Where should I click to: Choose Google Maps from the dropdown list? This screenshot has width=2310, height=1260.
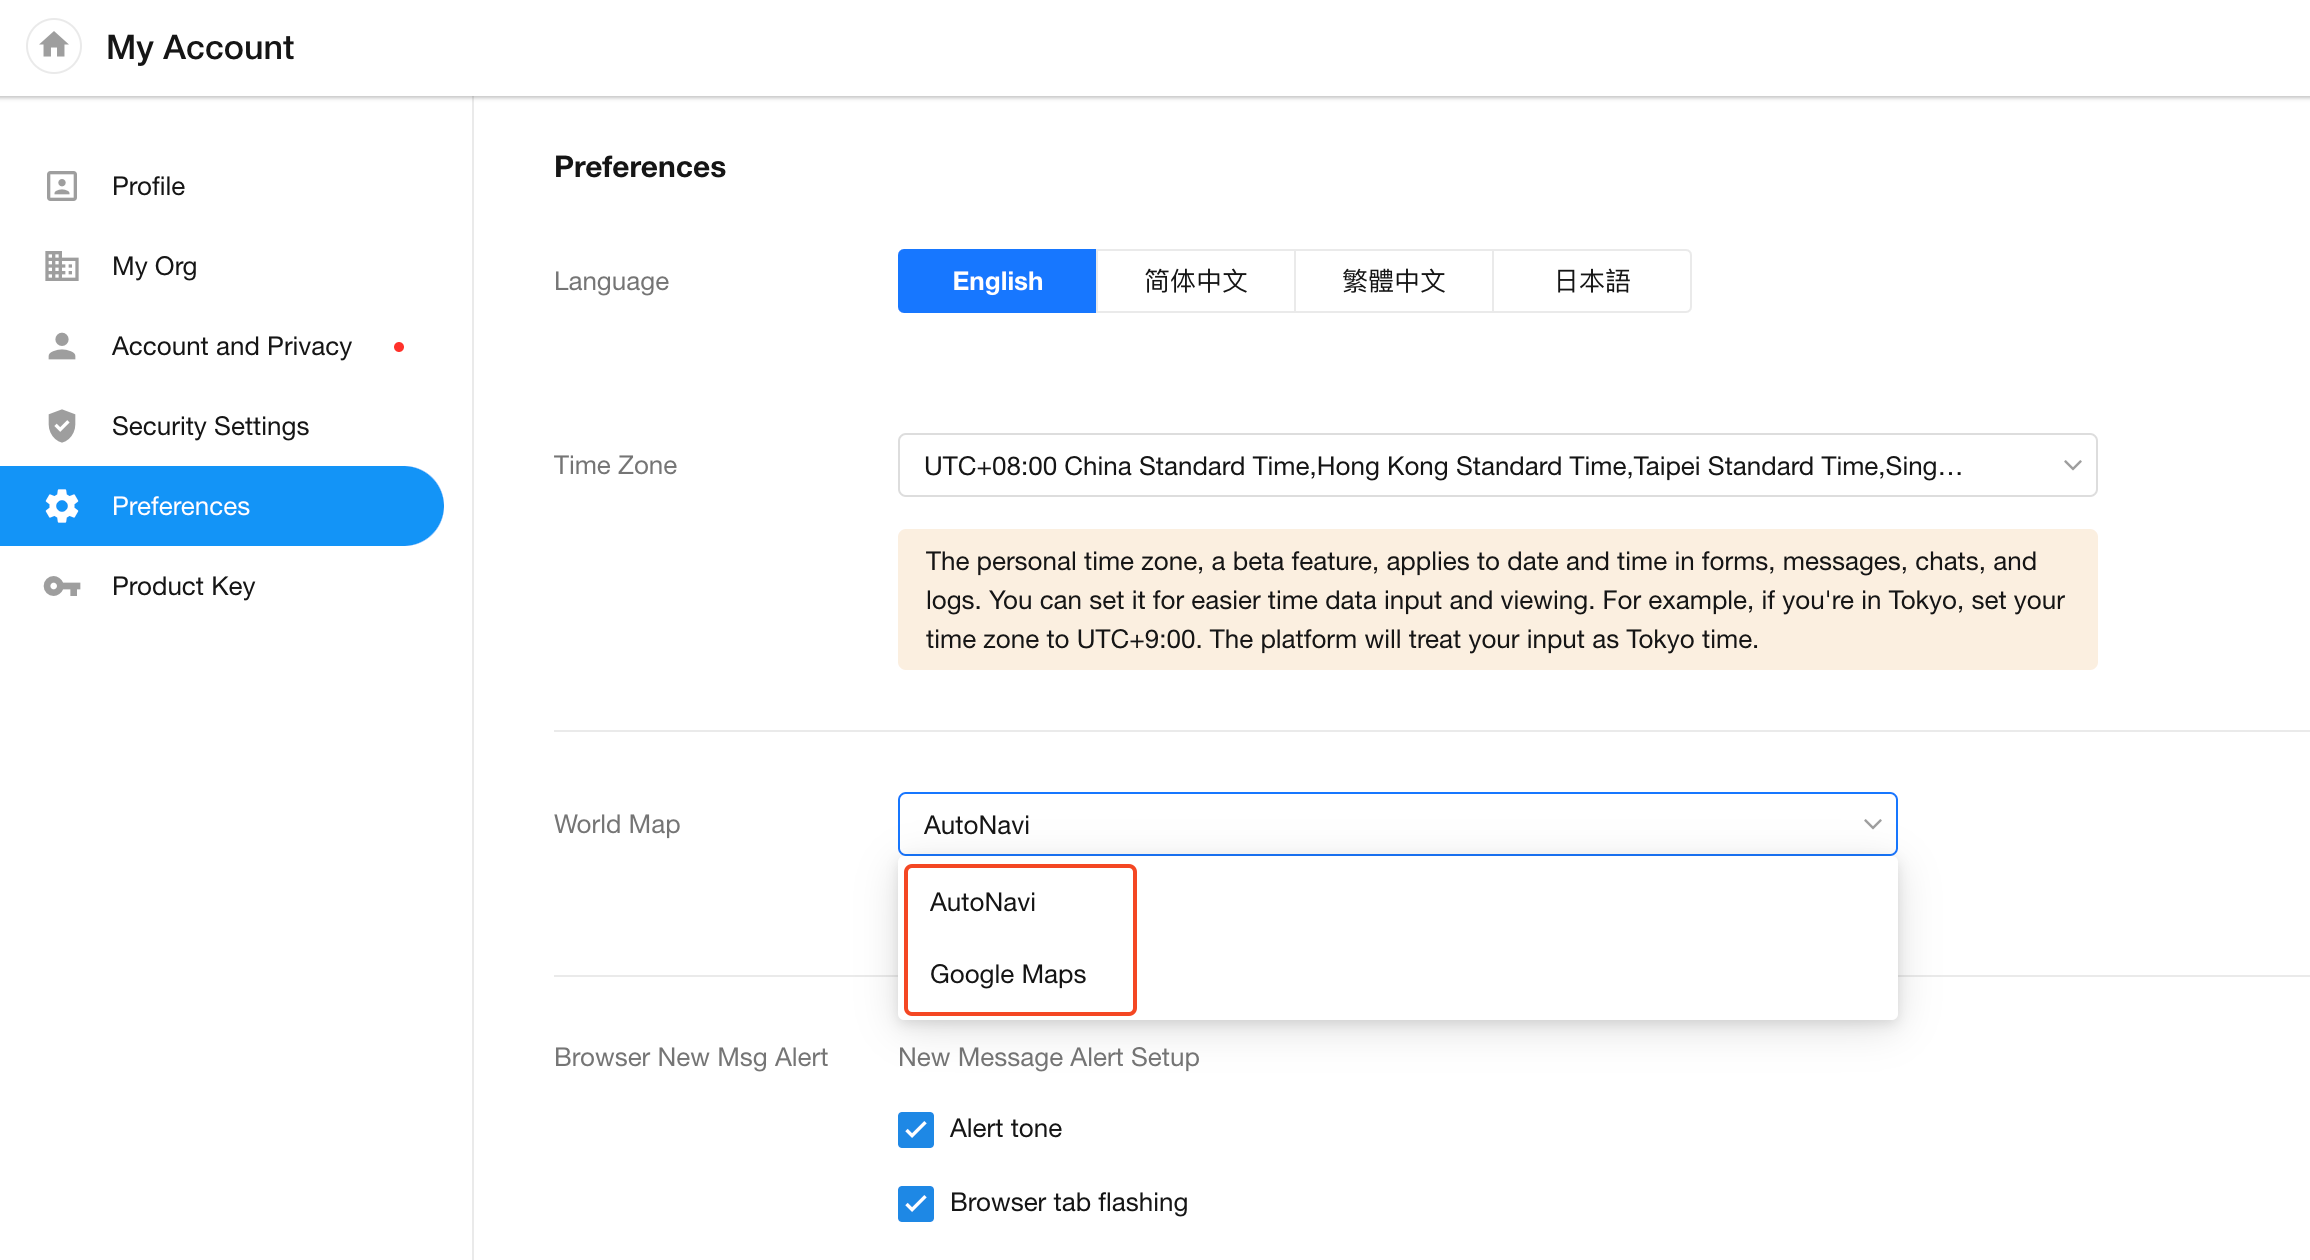(x=1007, y=974)
